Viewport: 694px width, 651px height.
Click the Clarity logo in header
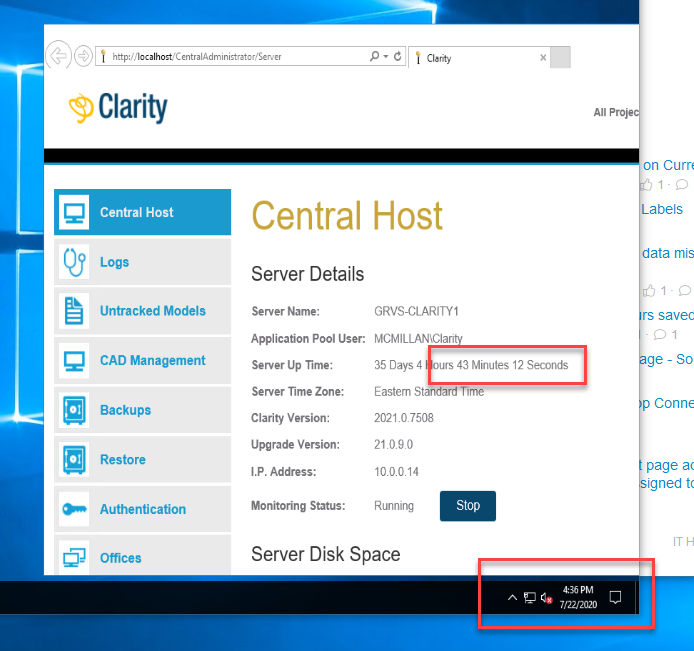[x=118, y=108]
